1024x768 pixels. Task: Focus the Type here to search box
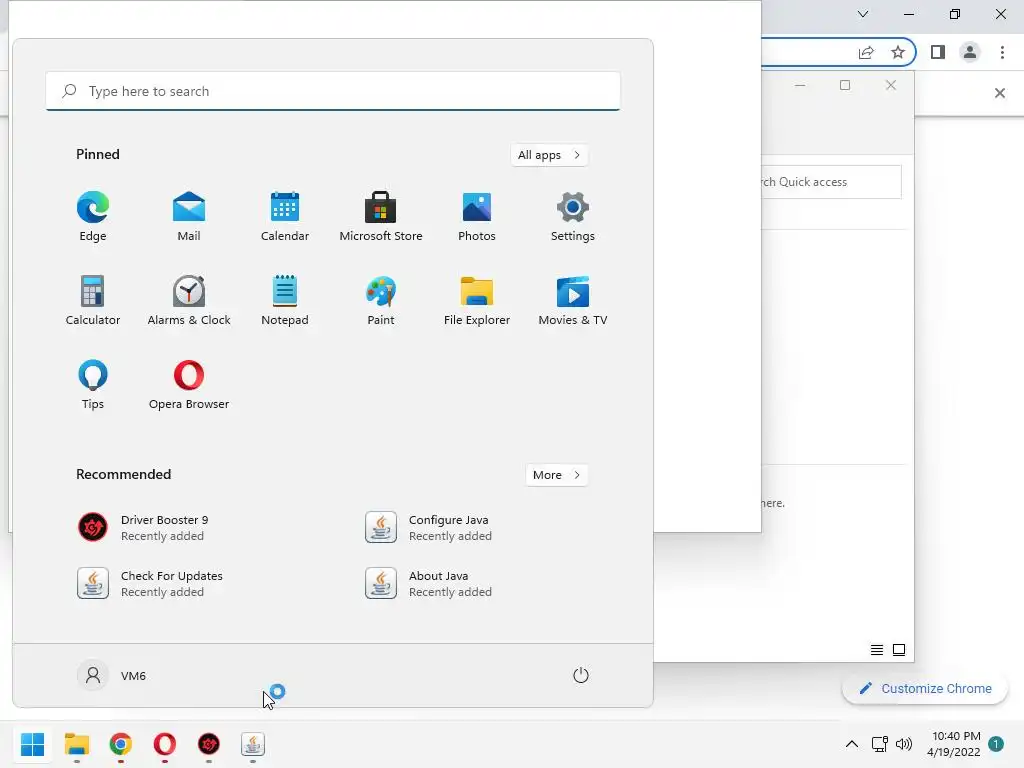point(333,91)
